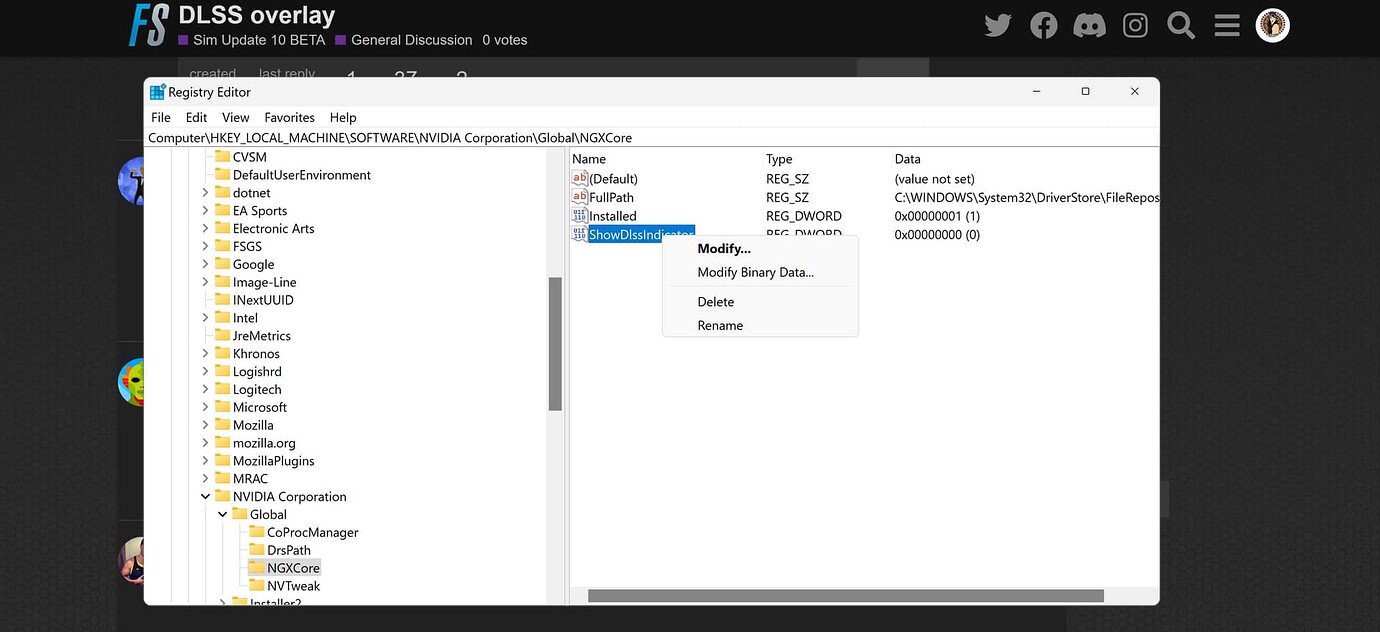Visit Instagram via its header icon
The height and width of the screenshot is (632, 1380).
[1135, 25]
